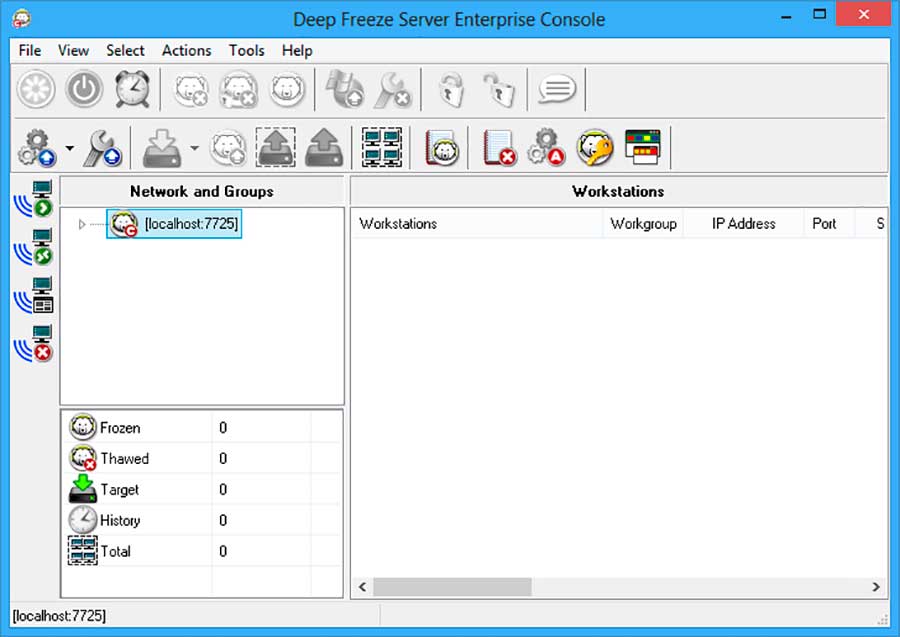Viewport: 900px width, 637px height.
Task: Click sidebar computer with green refresh icon
Action: [x=34, y=247]
